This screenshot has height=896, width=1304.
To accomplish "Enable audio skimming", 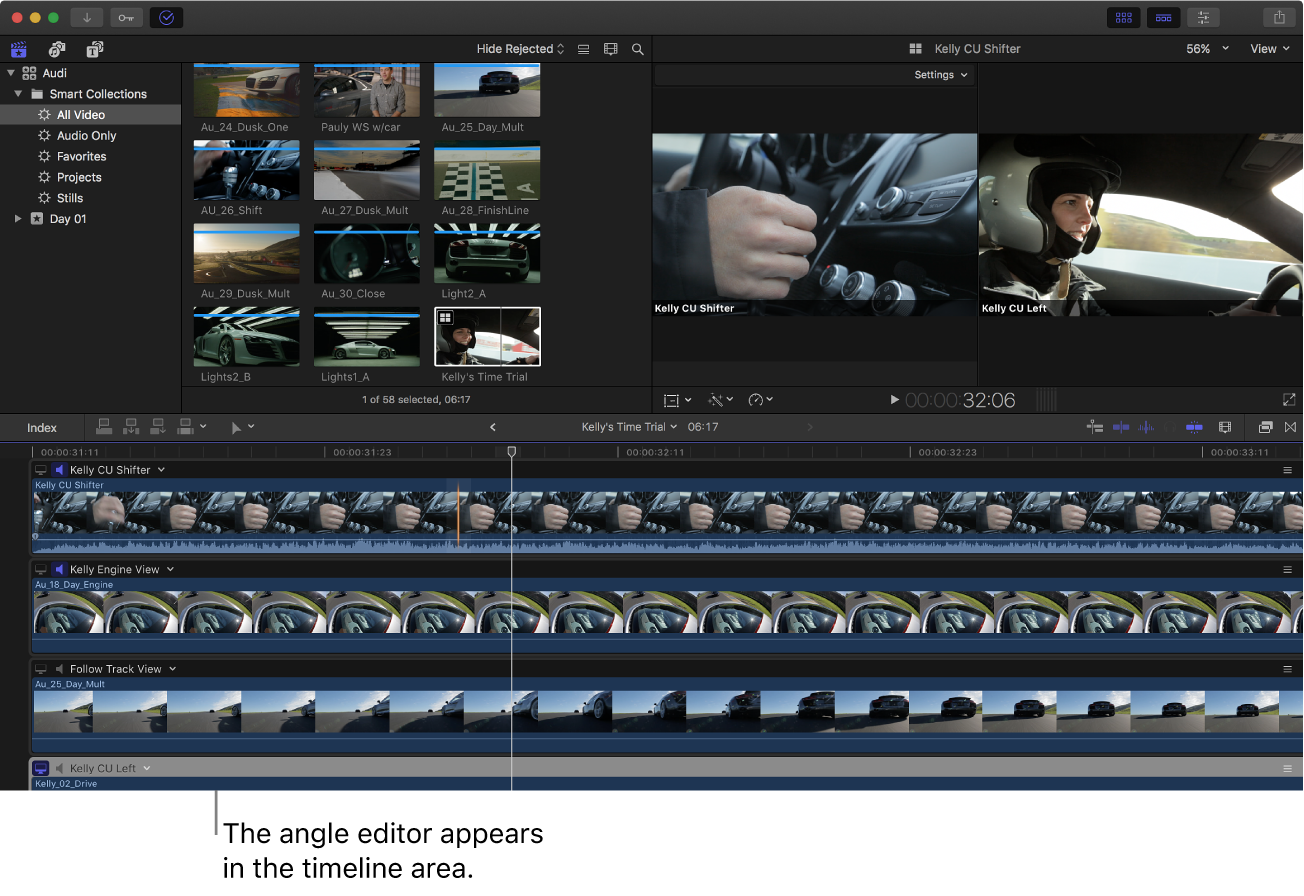I will pos(1146,426).
